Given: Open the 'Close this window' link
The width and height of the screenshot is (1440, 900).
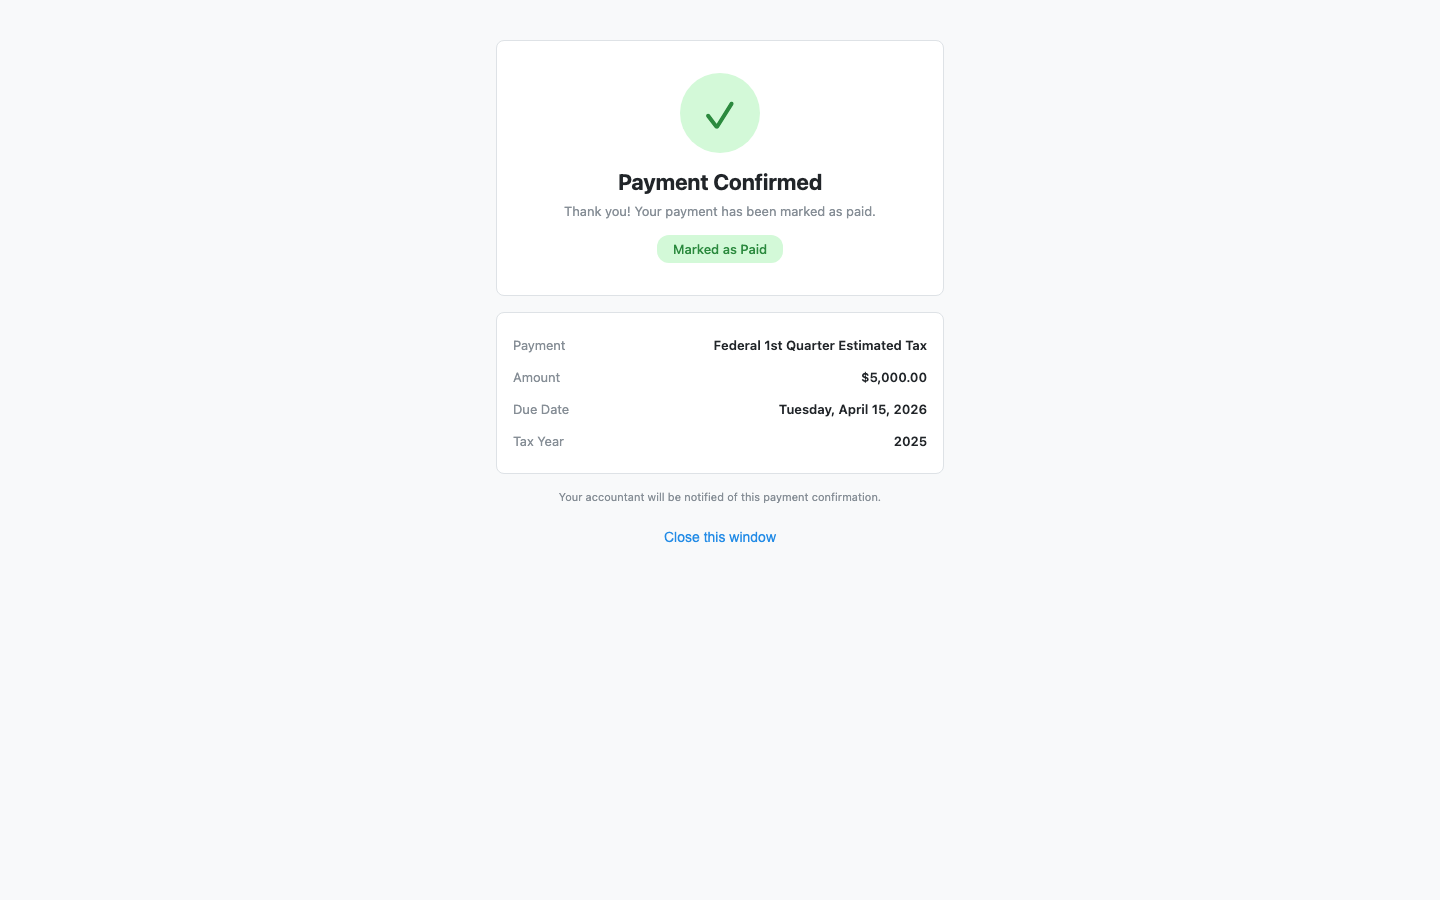Looking at the screenshot, I should (720, 537).
